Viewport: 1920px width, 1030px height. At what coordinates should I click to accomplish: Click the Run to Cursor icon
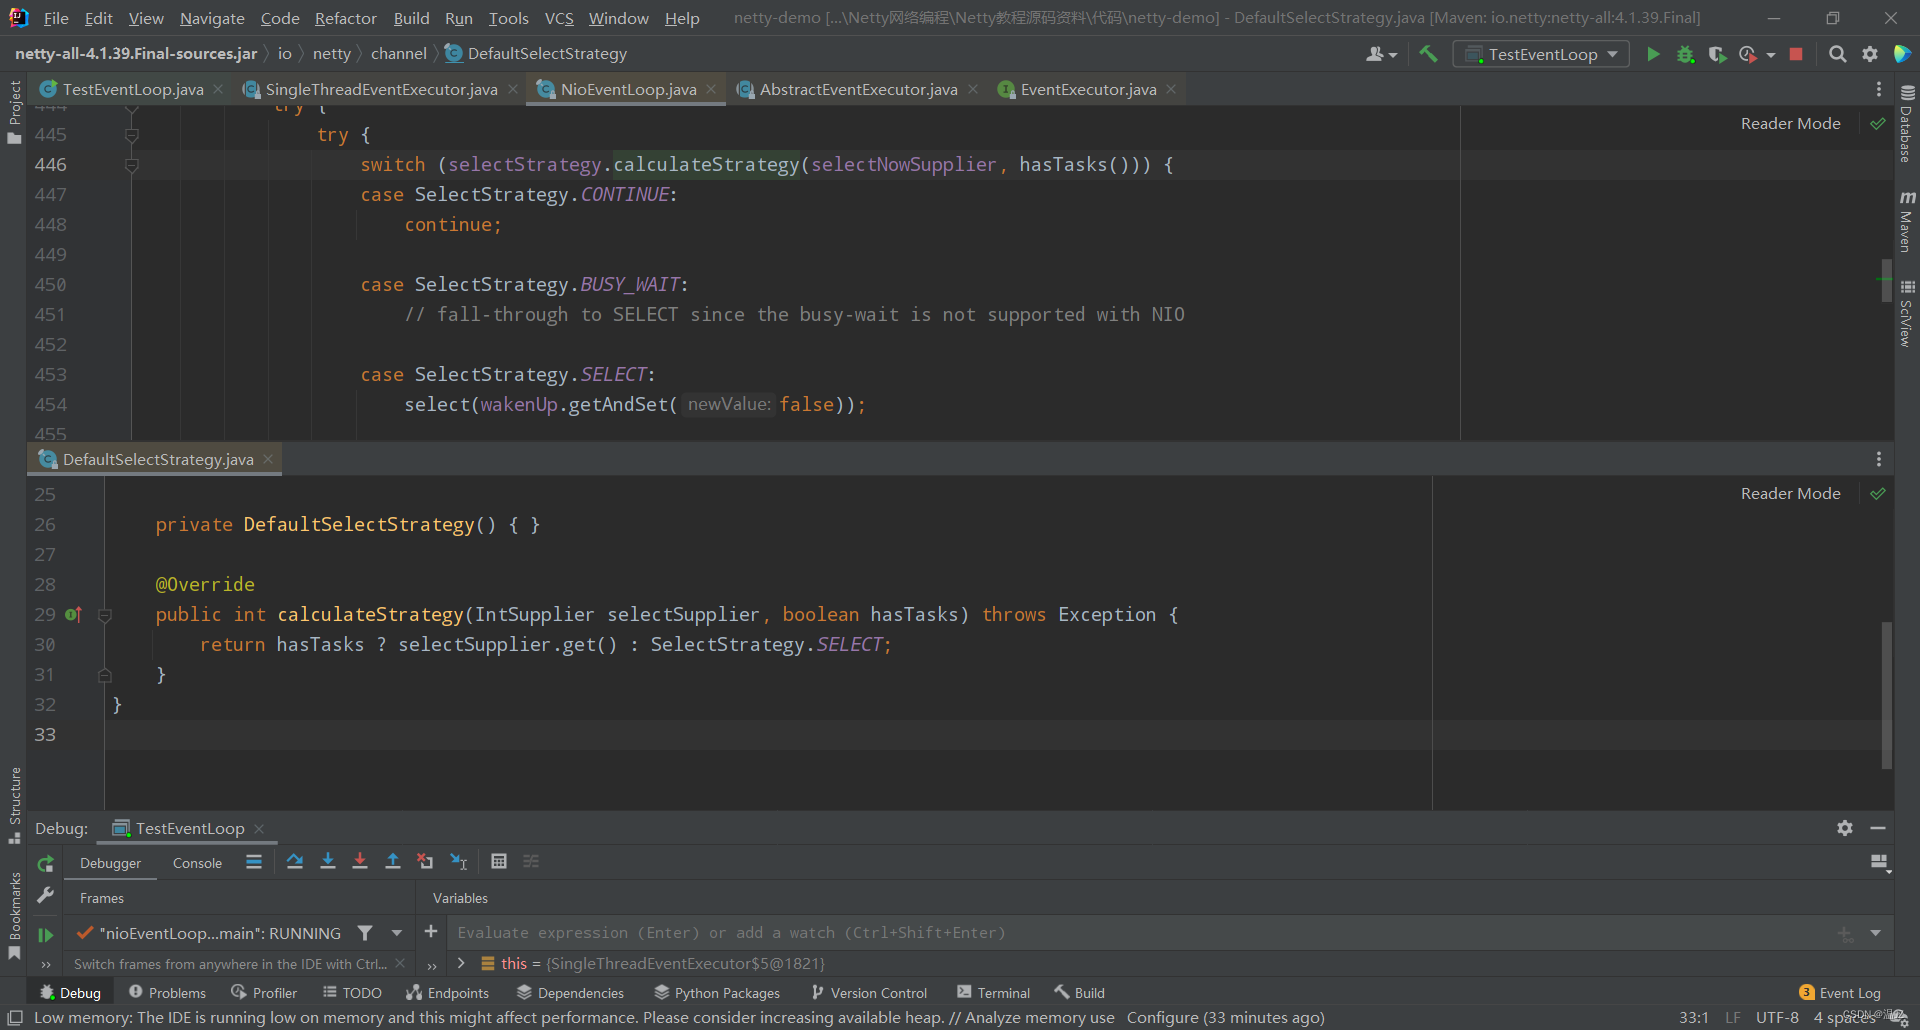[459, 861]
